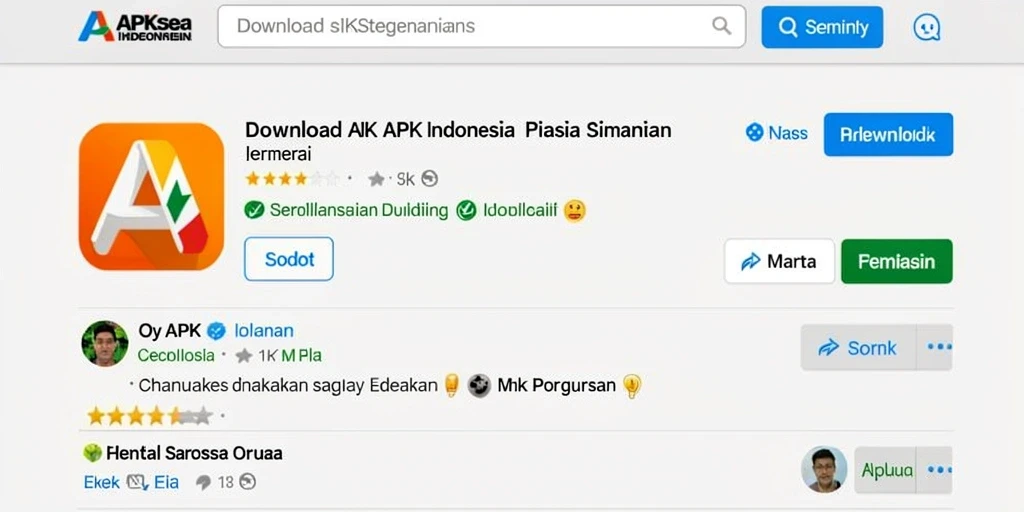Click the gray star beside 3k
This screenshot has height=512, width=1024.
(376, 179)
